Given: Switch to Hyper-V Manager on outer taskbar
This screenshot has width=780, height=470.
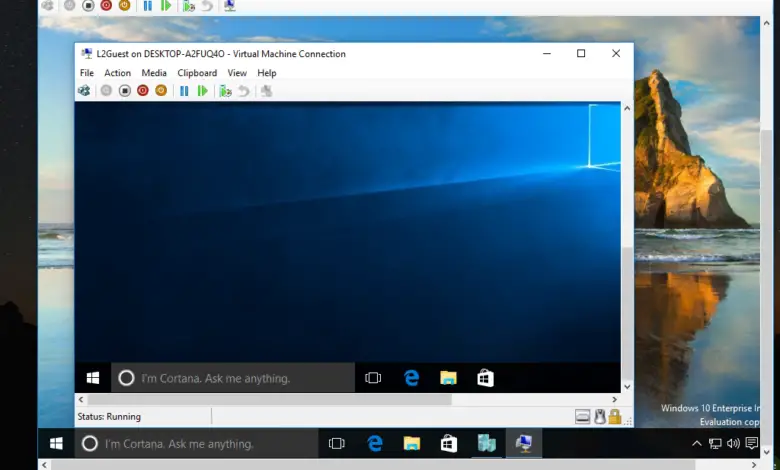Looking at the screenshot, I should tap(487, 443).
